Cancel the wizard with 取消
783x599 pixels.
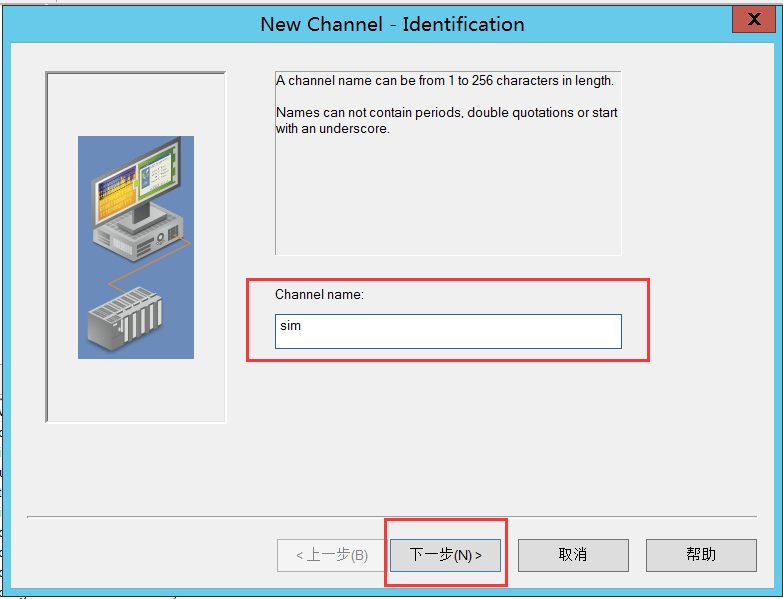(573, 555)
